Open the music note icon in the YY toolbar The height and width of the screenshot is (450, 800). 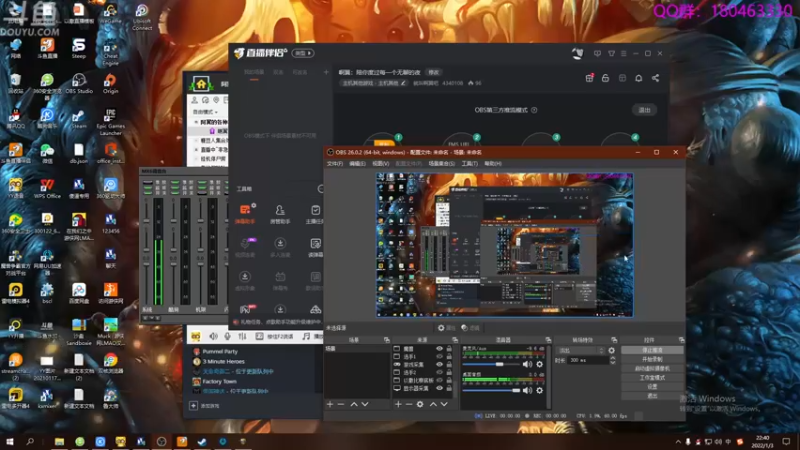[306, 336]
